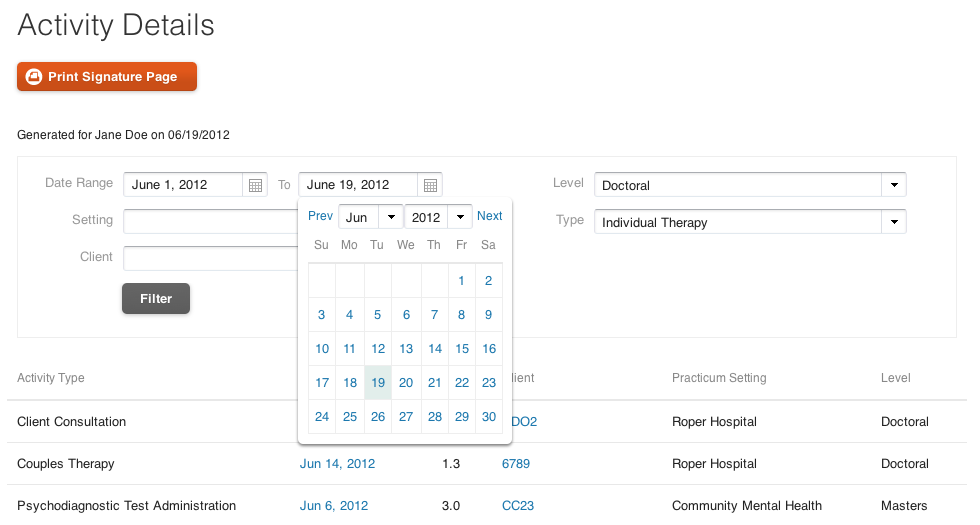Click the Activity Type column header
Viewport: 980px width, 525px height.
click(51, 378)
